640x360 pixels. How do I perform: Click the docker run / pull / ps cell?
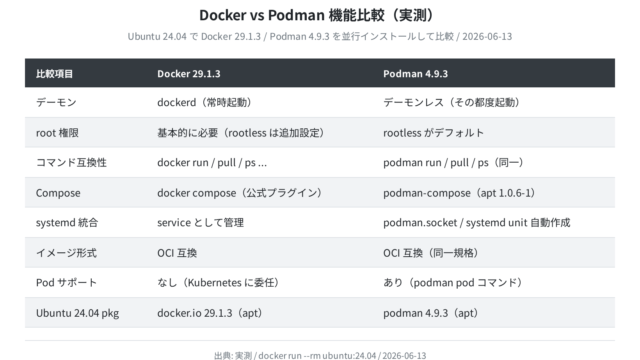[212, 162]
